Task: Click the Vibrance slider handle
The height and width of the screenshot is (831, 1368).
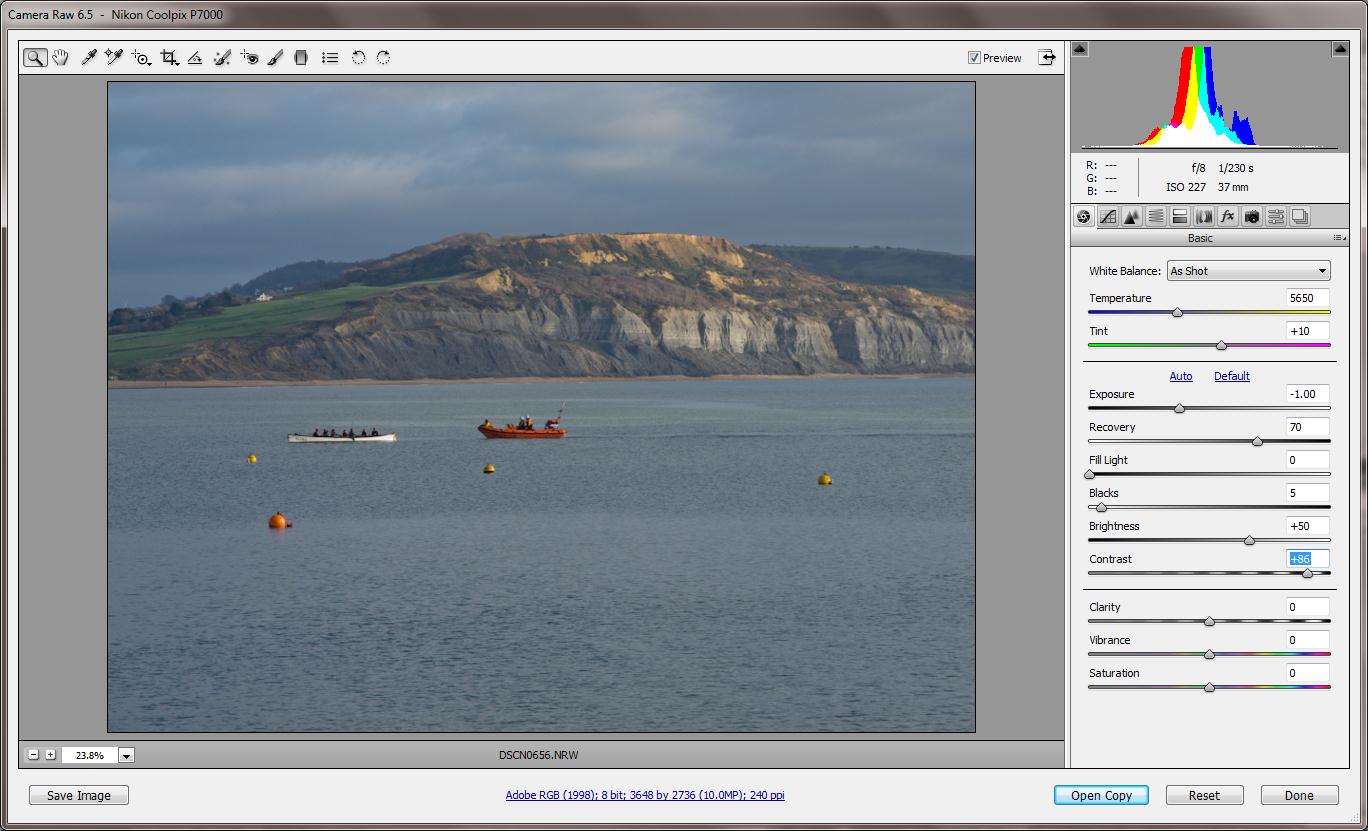Action: (1209, 655)
